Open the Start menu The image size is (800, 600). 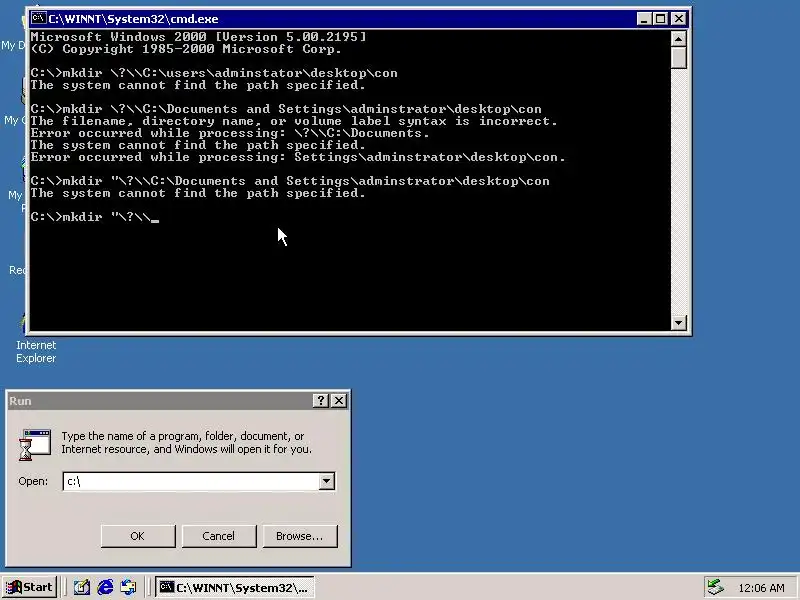(x=30, y=587)
